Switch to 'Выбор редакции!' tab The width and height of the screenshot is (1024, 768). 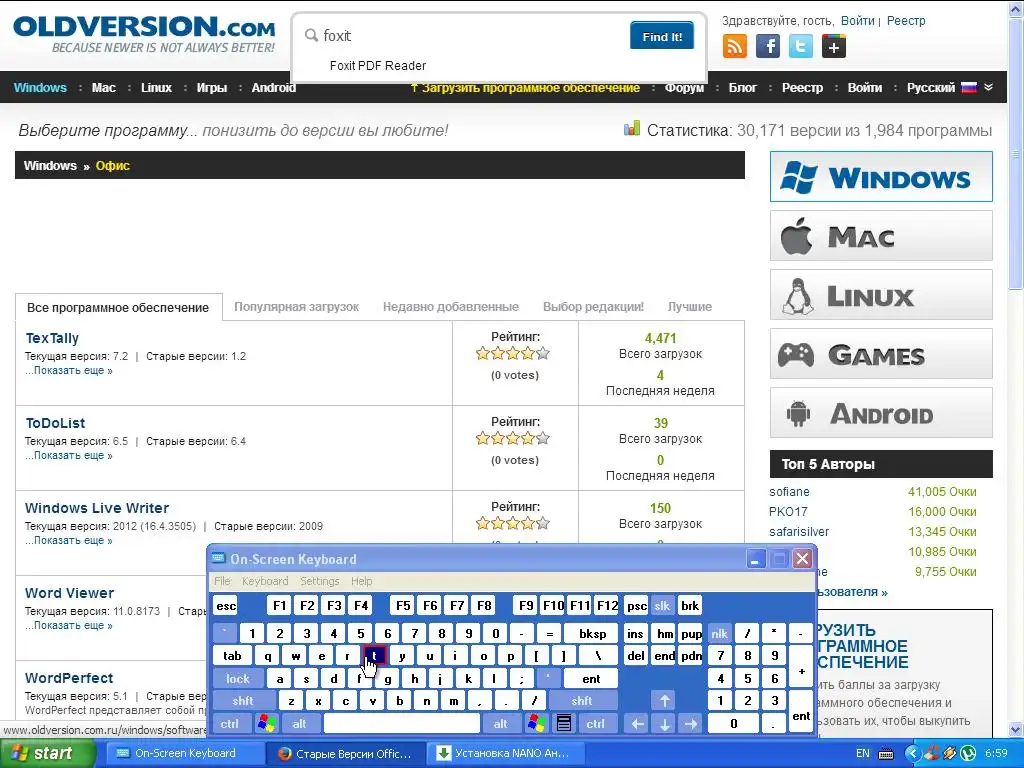pos(593,307)
